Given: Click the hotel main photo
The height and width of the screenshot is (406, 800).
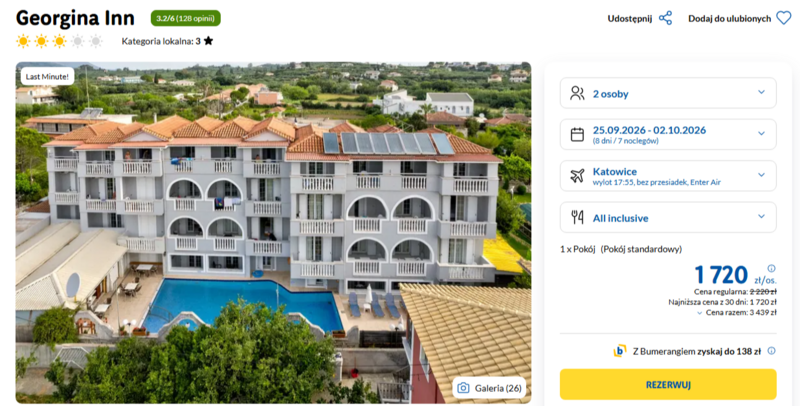Looking at the screenshot, I should (273, 233).
